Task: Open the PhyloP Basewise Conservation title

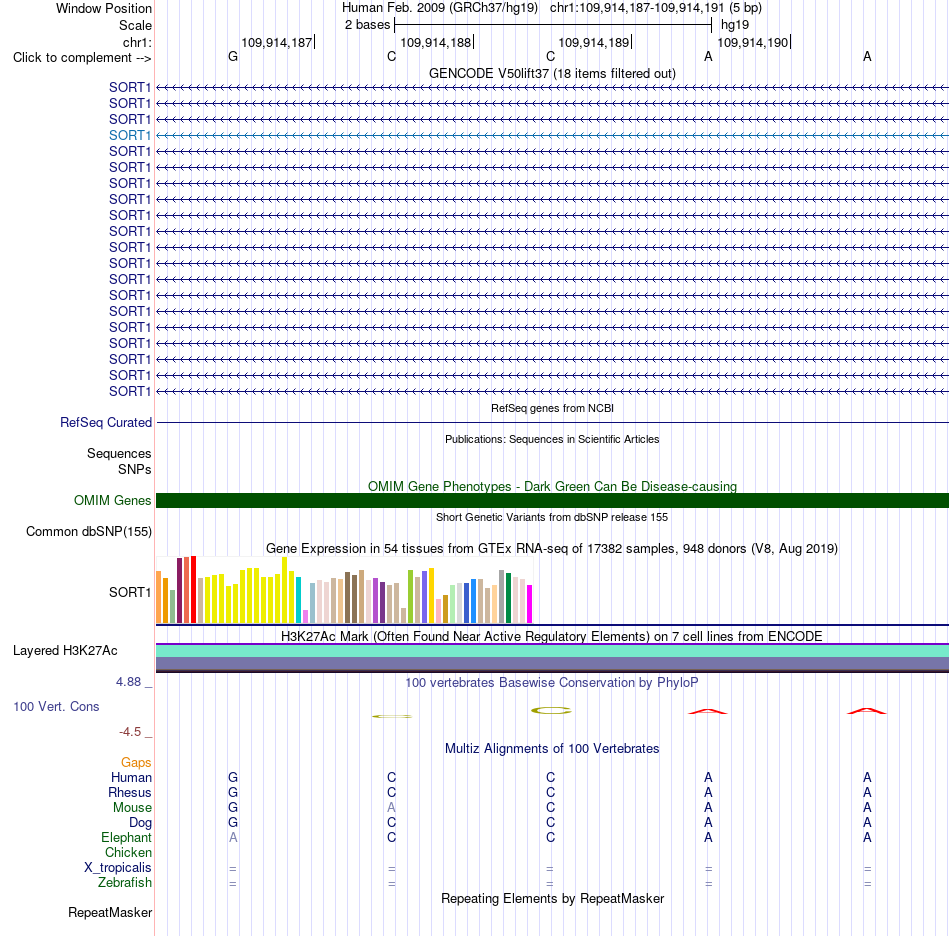Action: point(552,683)
